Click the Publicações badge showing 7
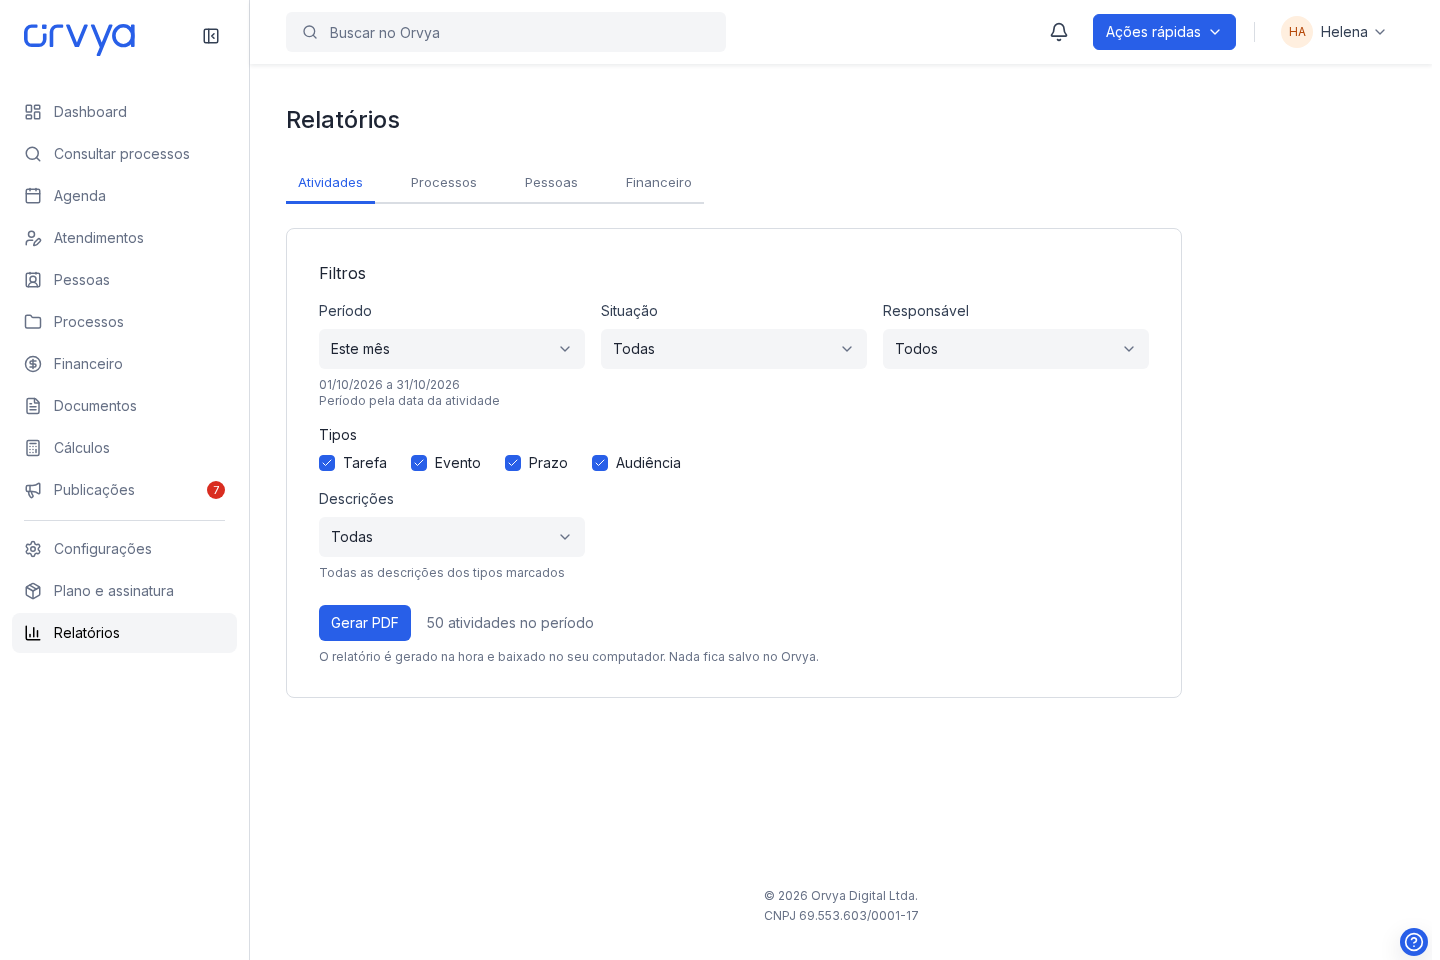Image resolution: width=1440 pixels, height=960 pixels. 216,490
